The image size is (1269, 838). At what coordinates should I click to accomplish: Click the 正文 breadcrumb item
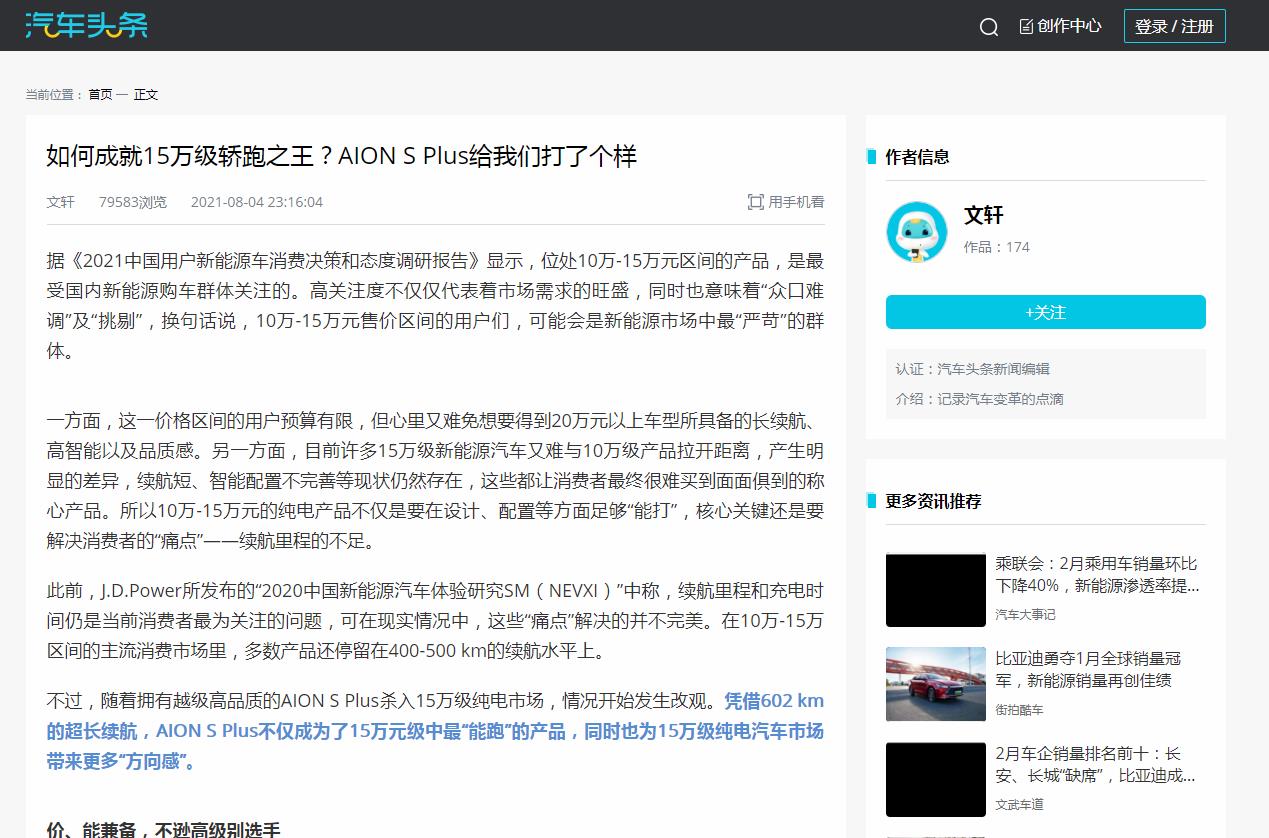click(146, 94)
